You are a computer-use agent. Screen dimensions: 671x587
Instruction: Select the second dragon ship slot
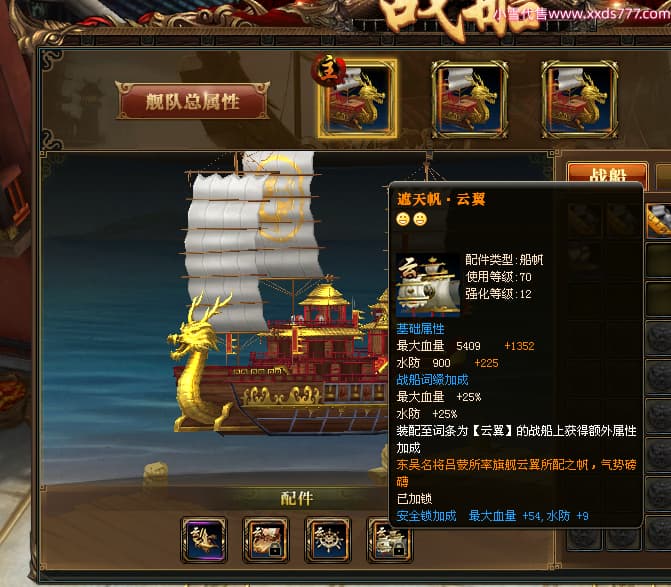(469, 100)
